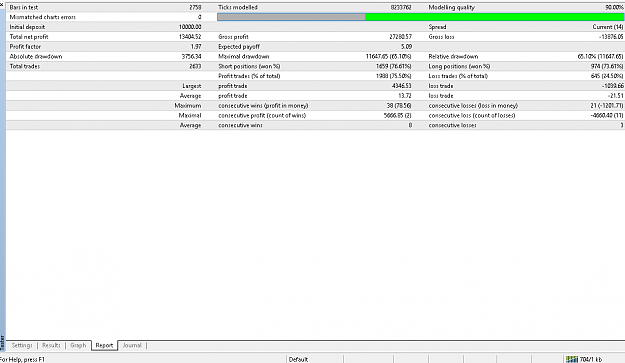The height and width of the screenshot is (363, 625).
Task: Select the Report tab
Action: coord(104,345)
